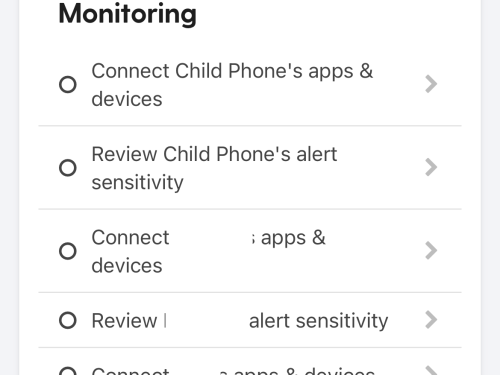Select single-line "Review ... alert sensitivity" entry
The height and width of the screenshot is (375, 500).
(x=250, y=320)
